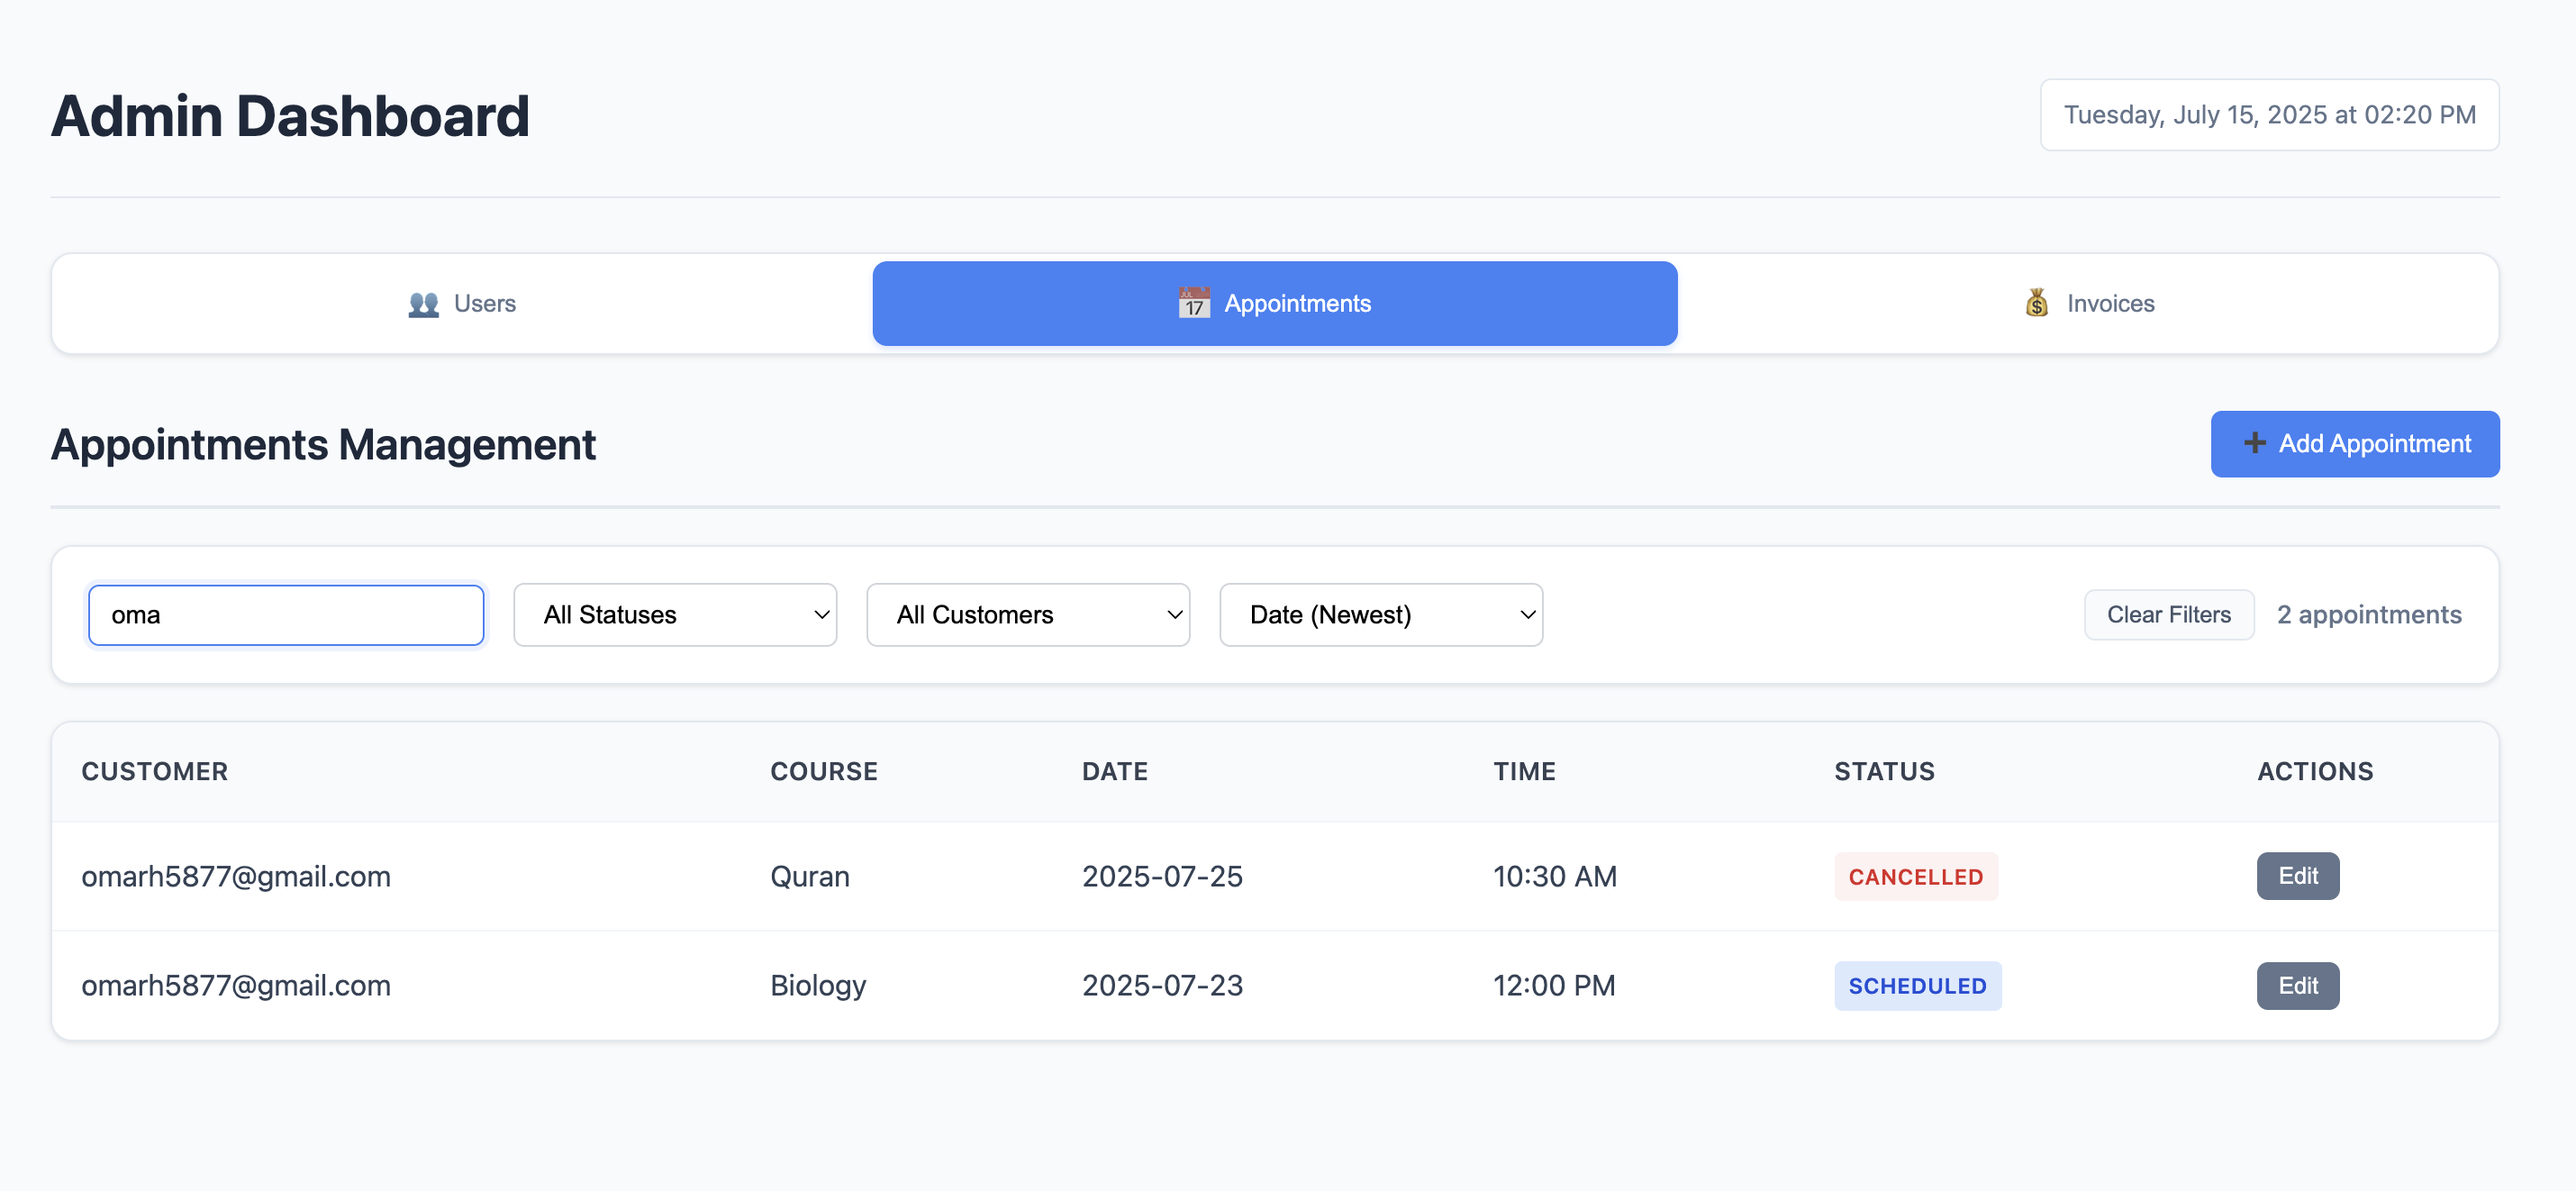Click the Add Appointment button
The width and height of the screenshot is (2576, 1191).
(2355, 444)
